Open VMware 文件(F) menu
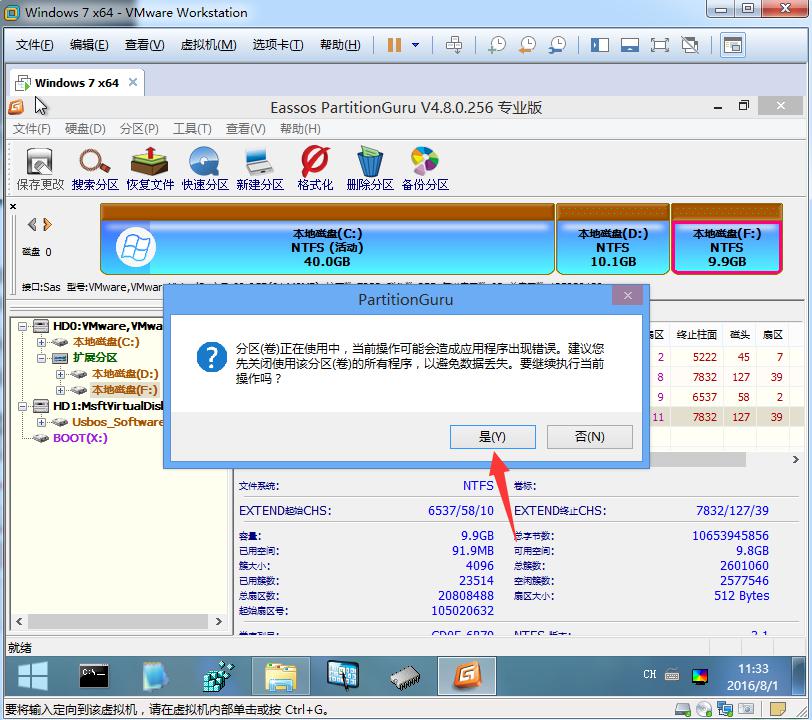 pos(34,45)
